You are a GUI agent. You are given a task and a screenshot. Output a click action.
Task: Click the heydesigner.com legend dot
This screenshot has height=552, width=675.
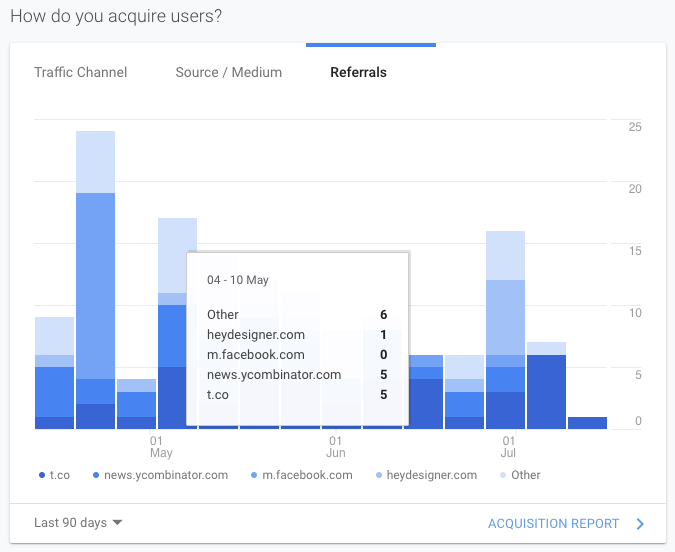[x=379, y=475]
